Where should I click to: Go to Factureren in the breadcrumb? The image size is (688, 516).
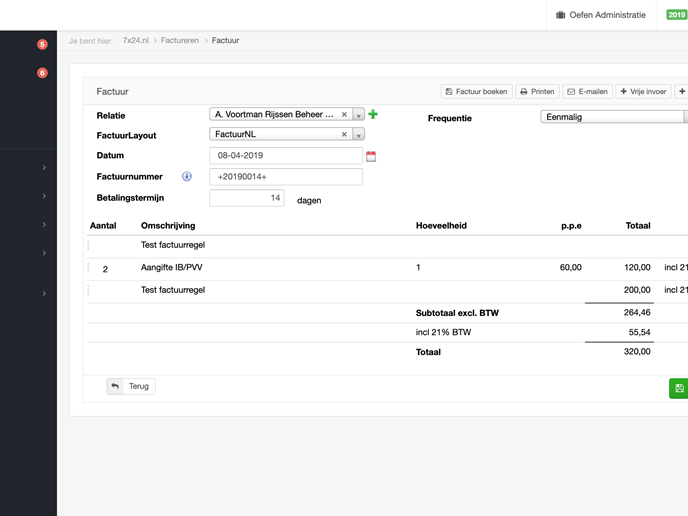181,41
